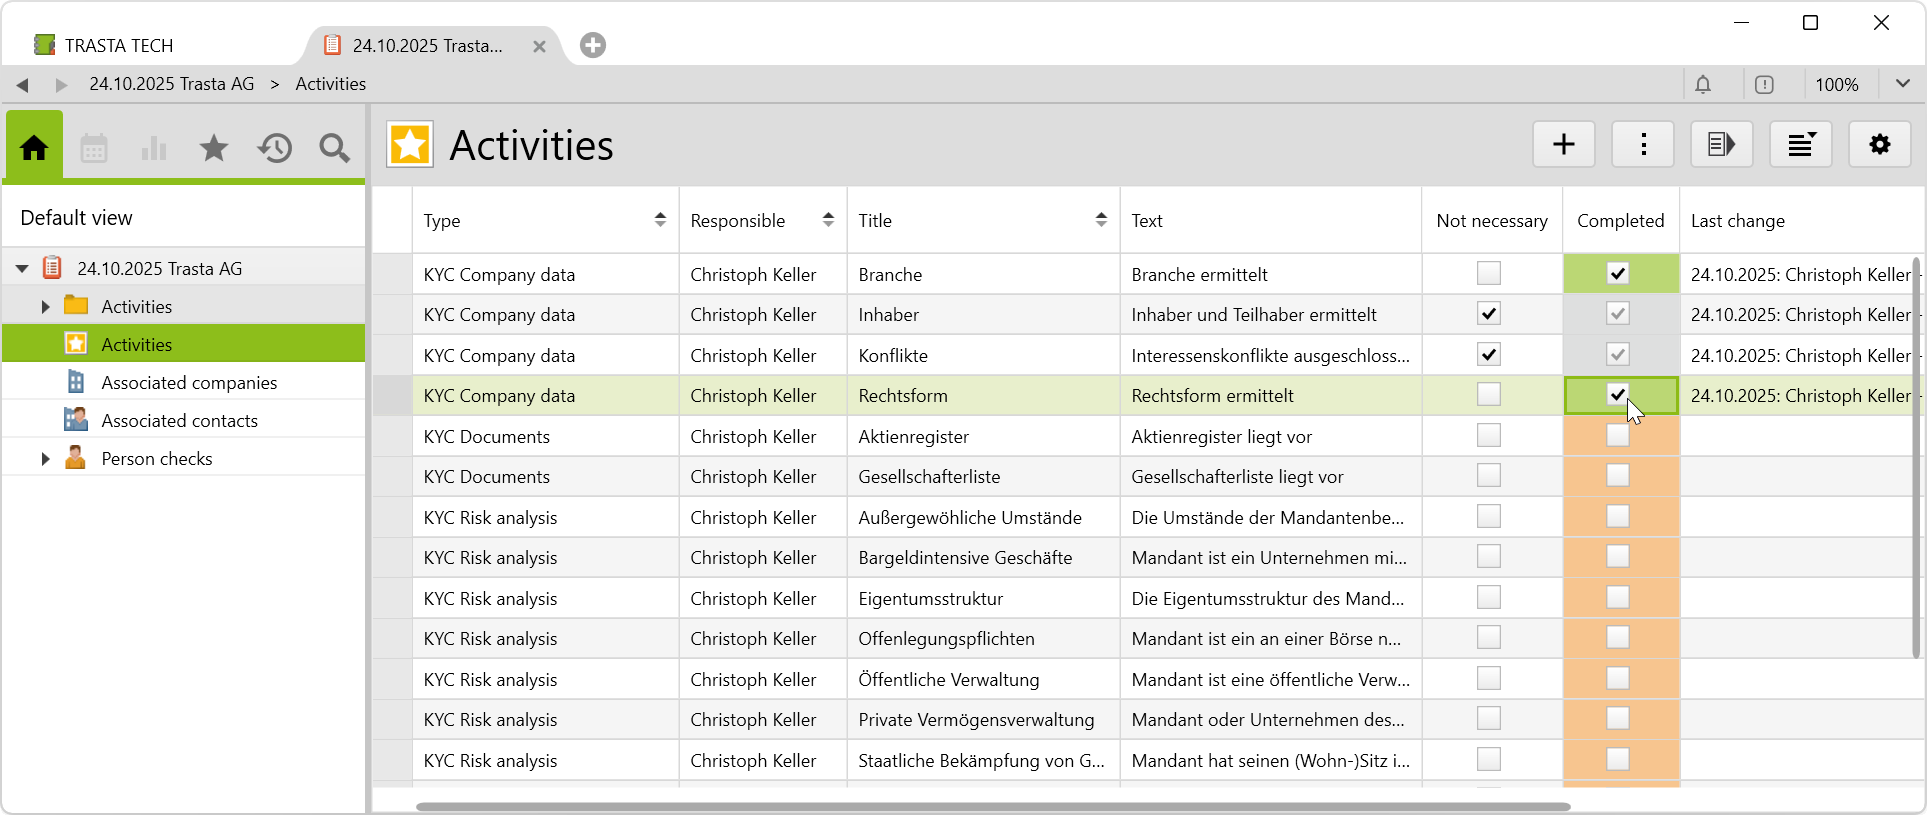
Task: Open the home view icon
Action: click(34, 148)
